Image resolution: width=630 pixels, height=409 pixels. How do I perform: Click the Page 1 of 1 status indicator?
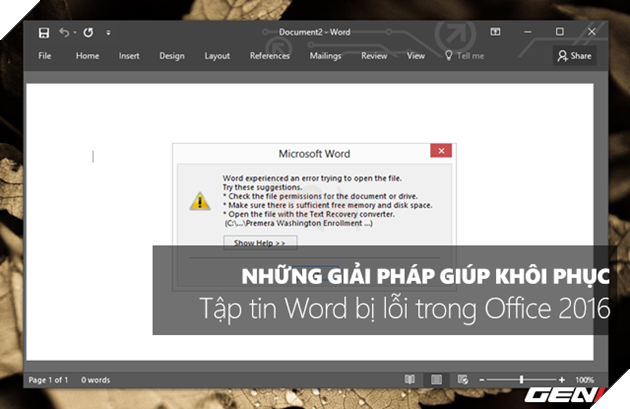click(48, 380)
